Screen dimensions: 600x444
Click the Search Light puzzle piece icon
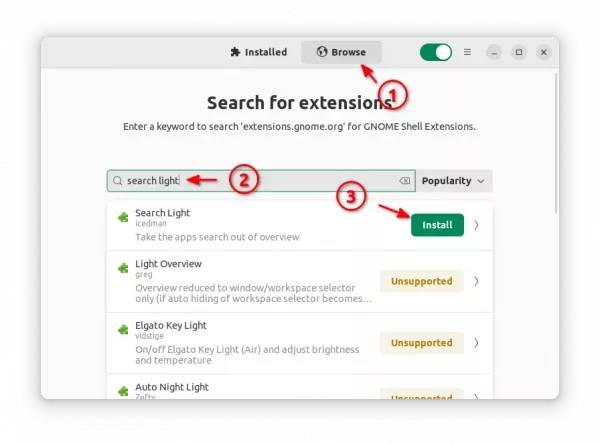tap(123, 217)
